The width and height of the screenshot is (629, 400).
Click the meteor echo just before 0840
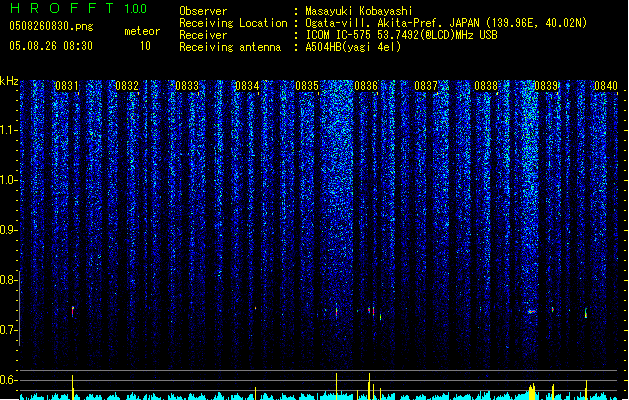(586, 313)
